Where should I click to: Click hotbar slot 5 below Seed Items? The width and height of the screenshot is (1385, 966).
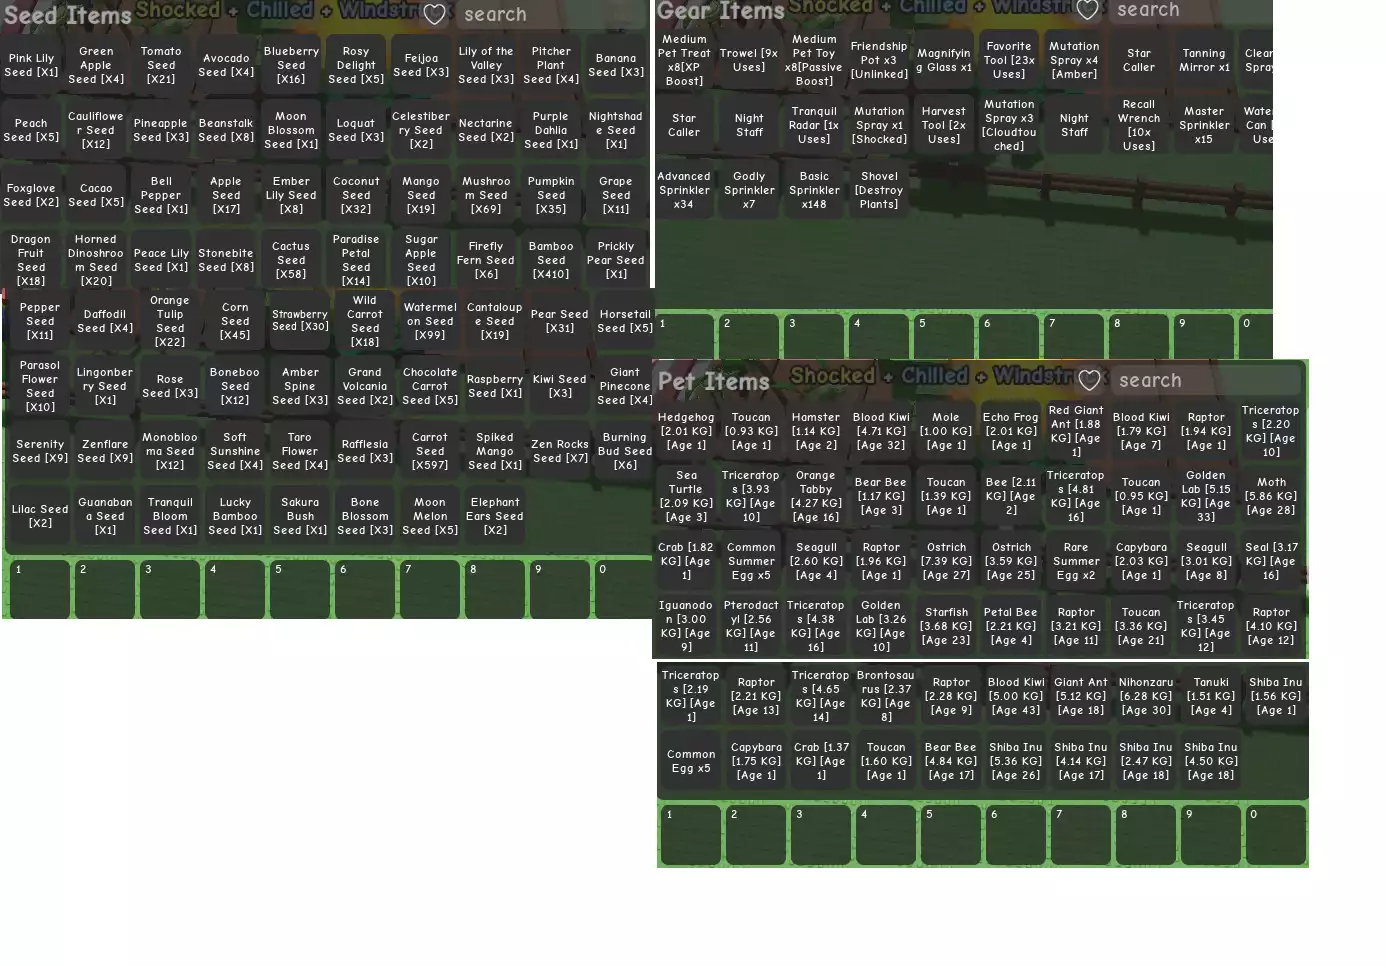[300, 590]
